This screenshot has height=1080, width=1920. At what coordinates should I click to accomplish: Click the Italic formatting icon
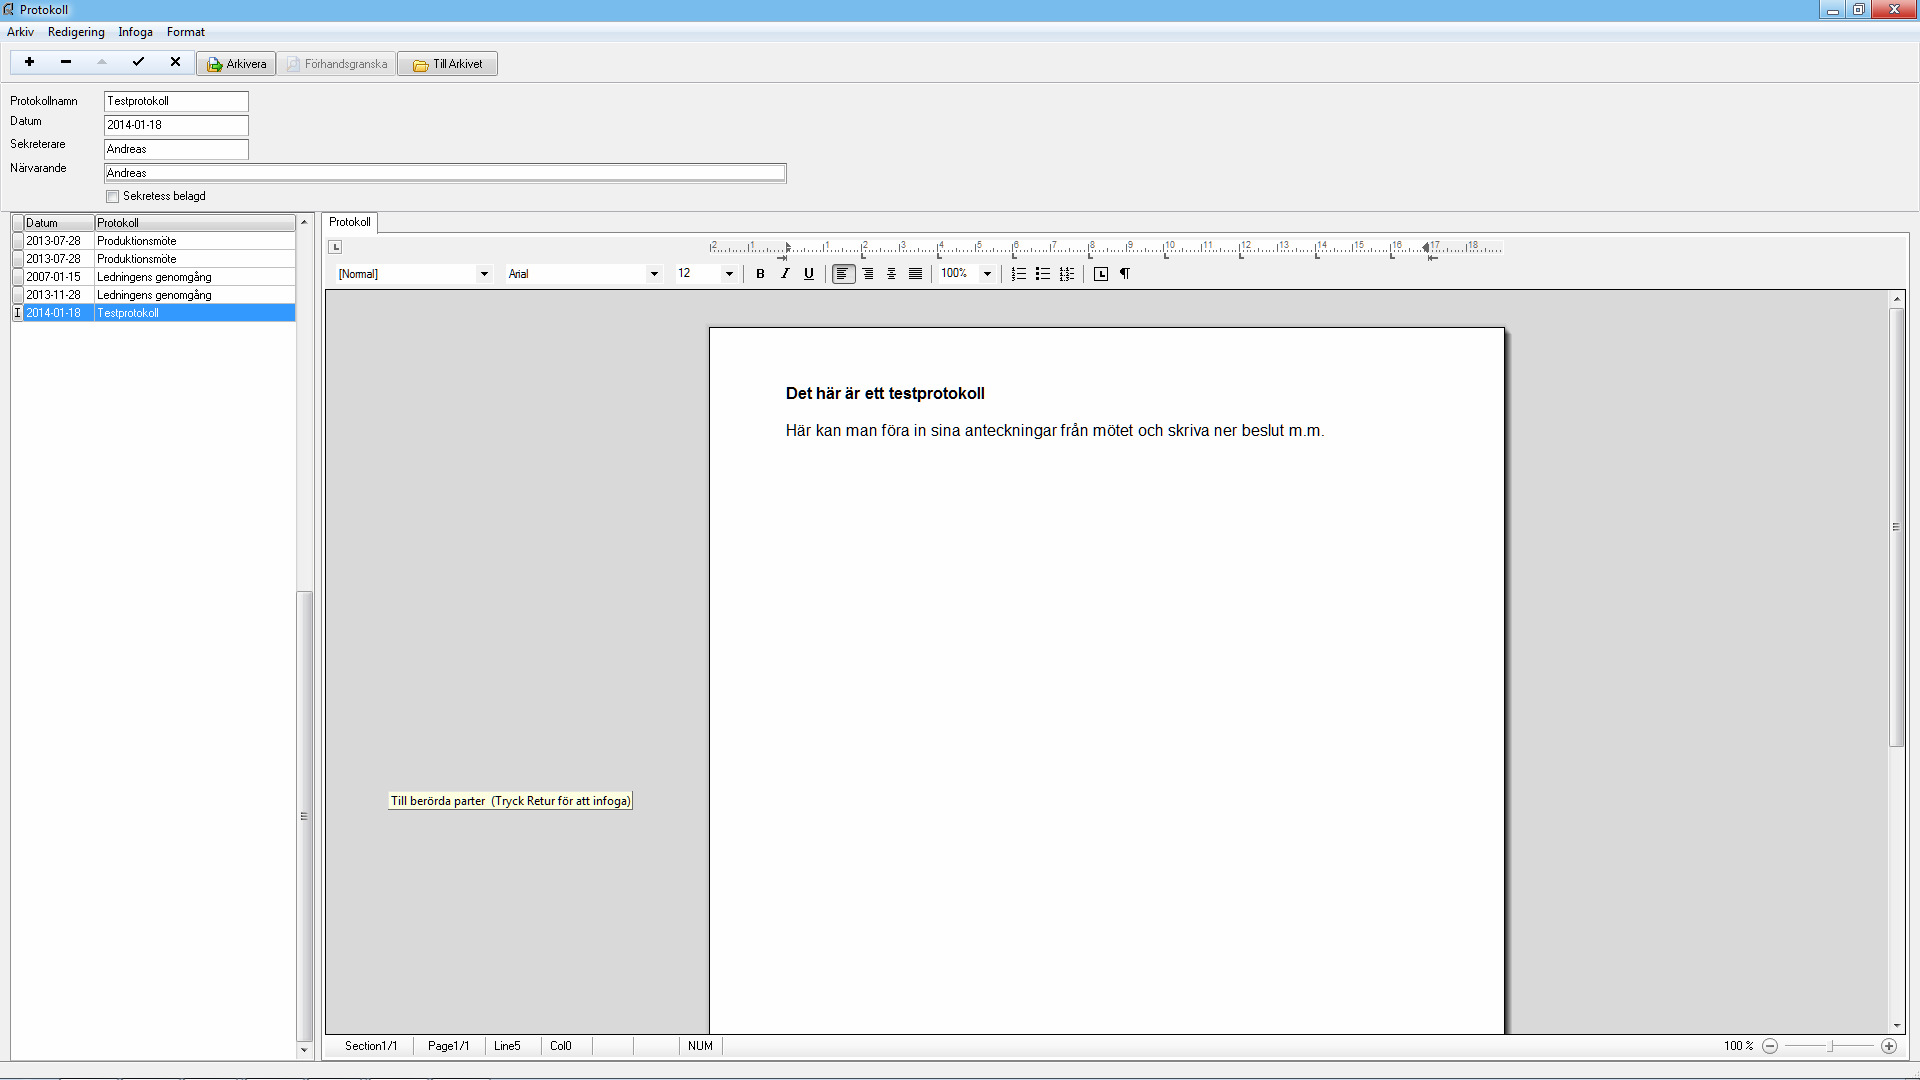[x=783, y=273]
